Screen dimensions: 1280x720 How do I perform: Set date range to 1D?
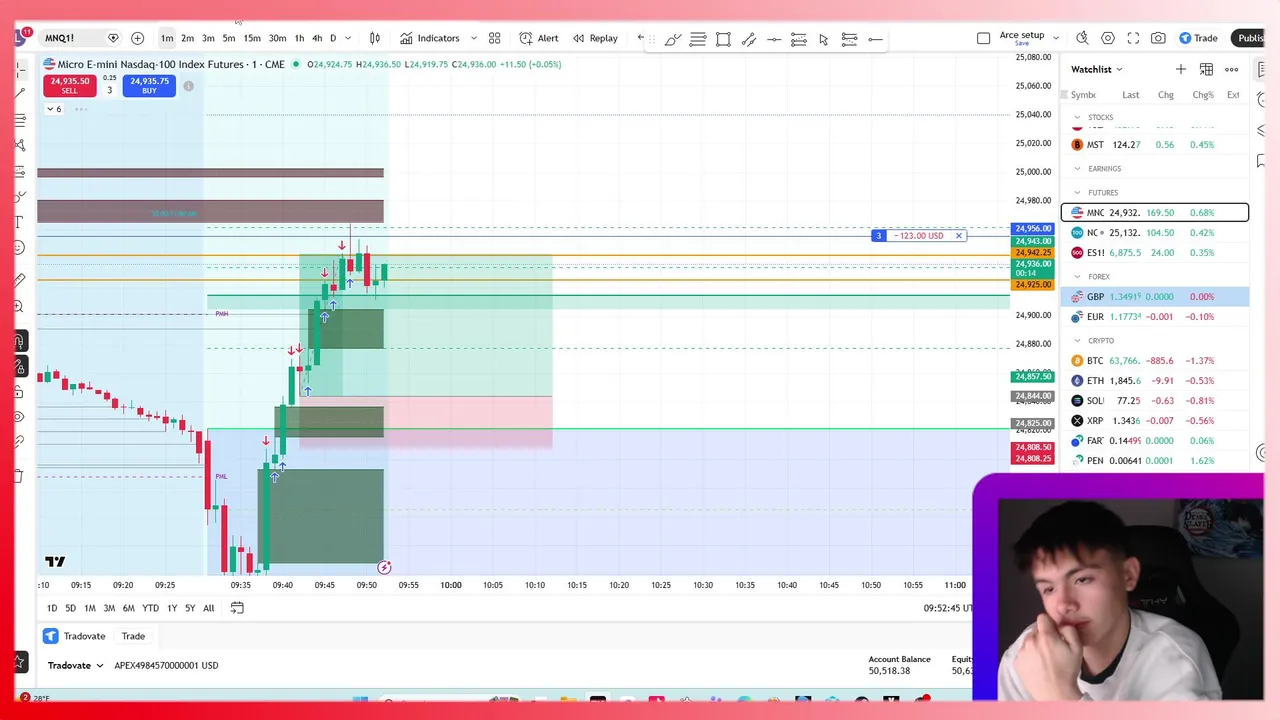(x=52, y=608)
